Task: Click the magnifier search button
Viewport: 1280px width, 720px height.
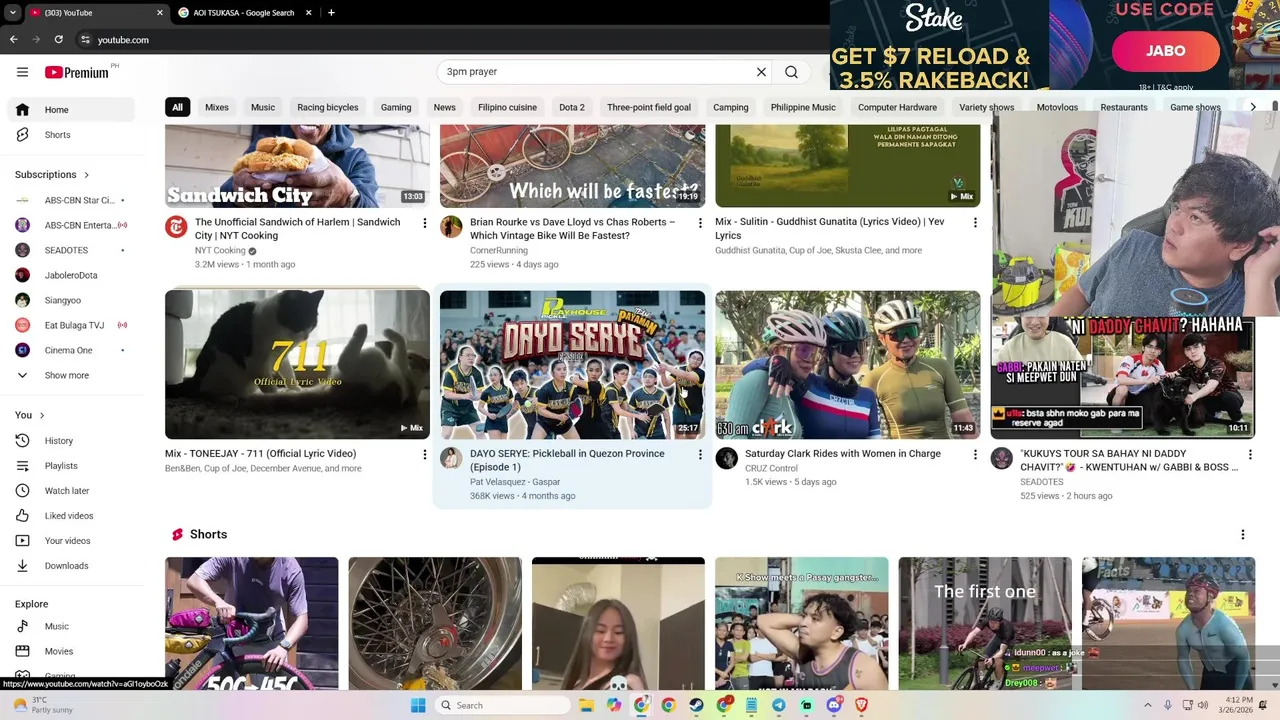Action: click(791, 72)
